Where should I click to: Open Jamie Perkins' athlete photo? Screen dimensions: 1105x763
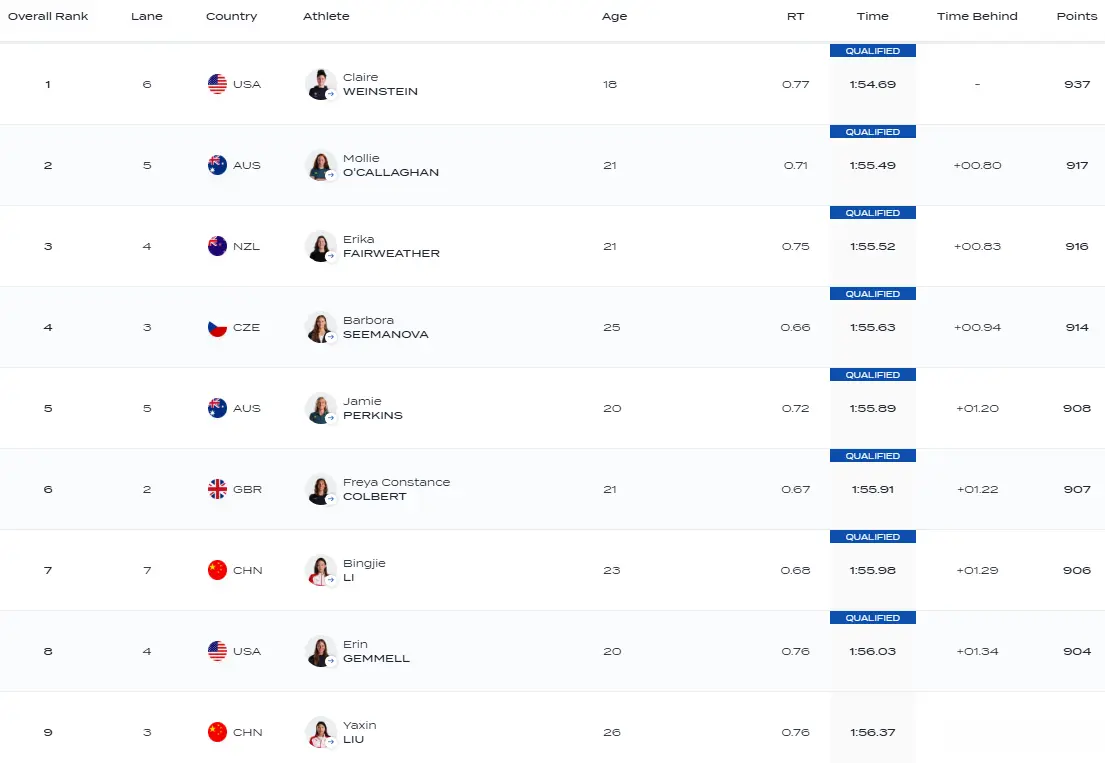point(320,409)
